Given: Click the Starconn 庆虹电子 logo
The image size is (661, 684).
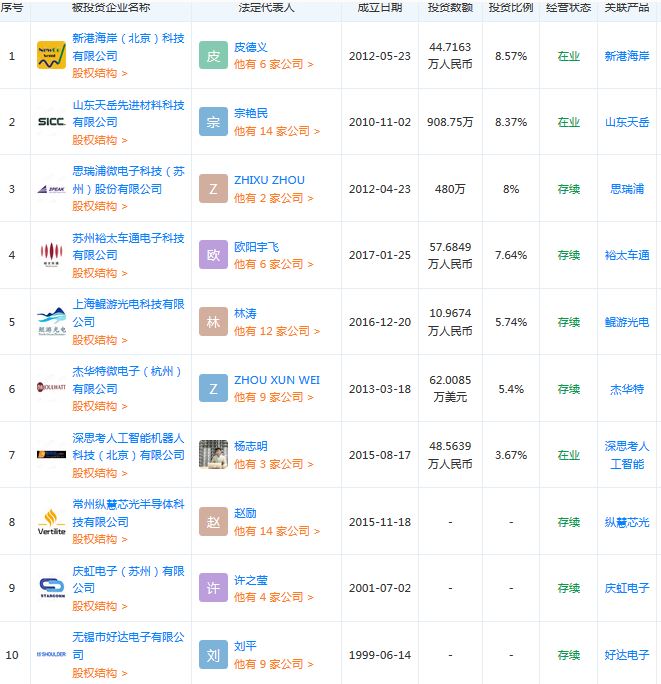Looking at the screenshot, I should [52, 588].
